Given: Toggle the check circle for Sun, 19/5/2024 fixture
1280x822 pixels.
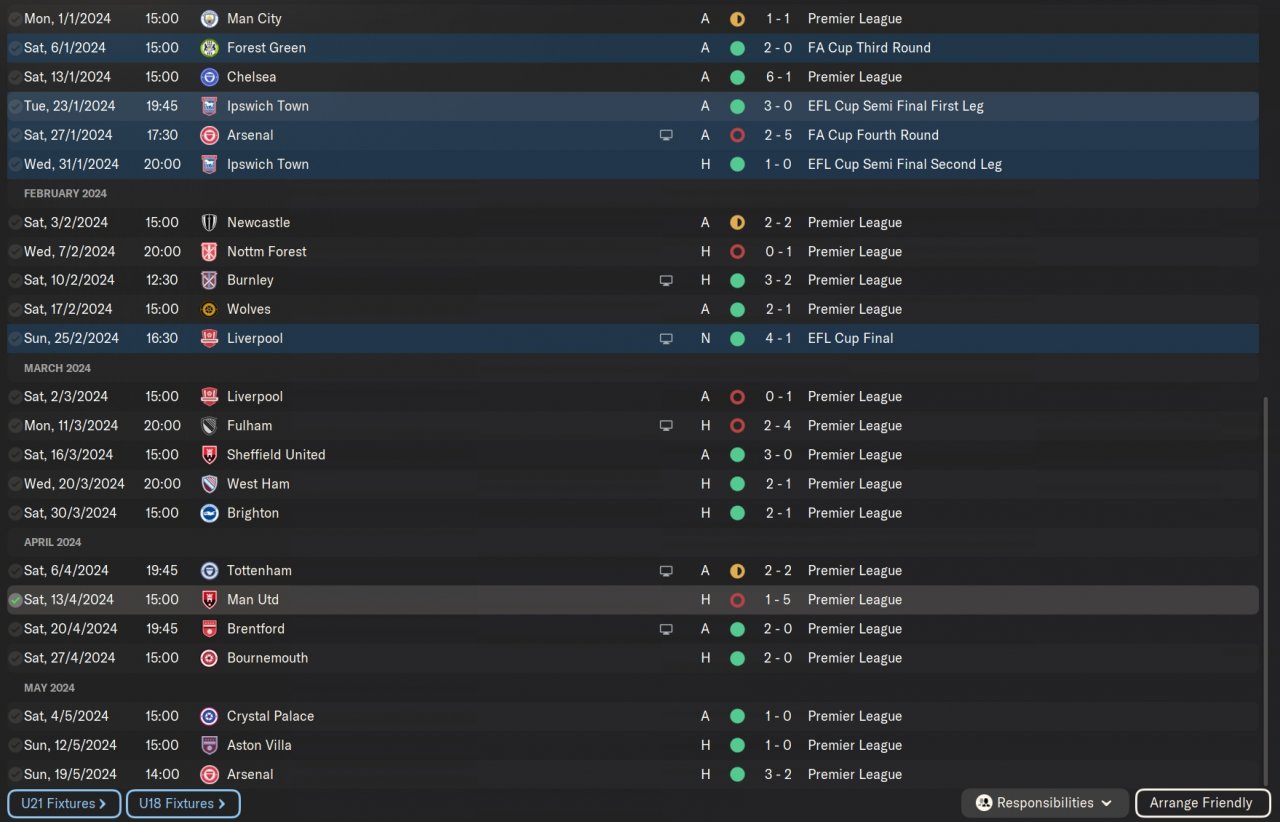Looking at the screenshot, I should tap(15, 774).
